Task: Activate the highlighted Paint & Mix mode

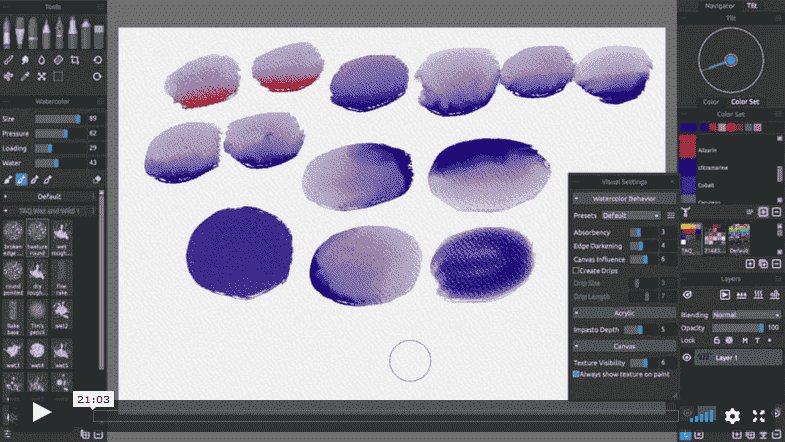Action: (21, 180)
